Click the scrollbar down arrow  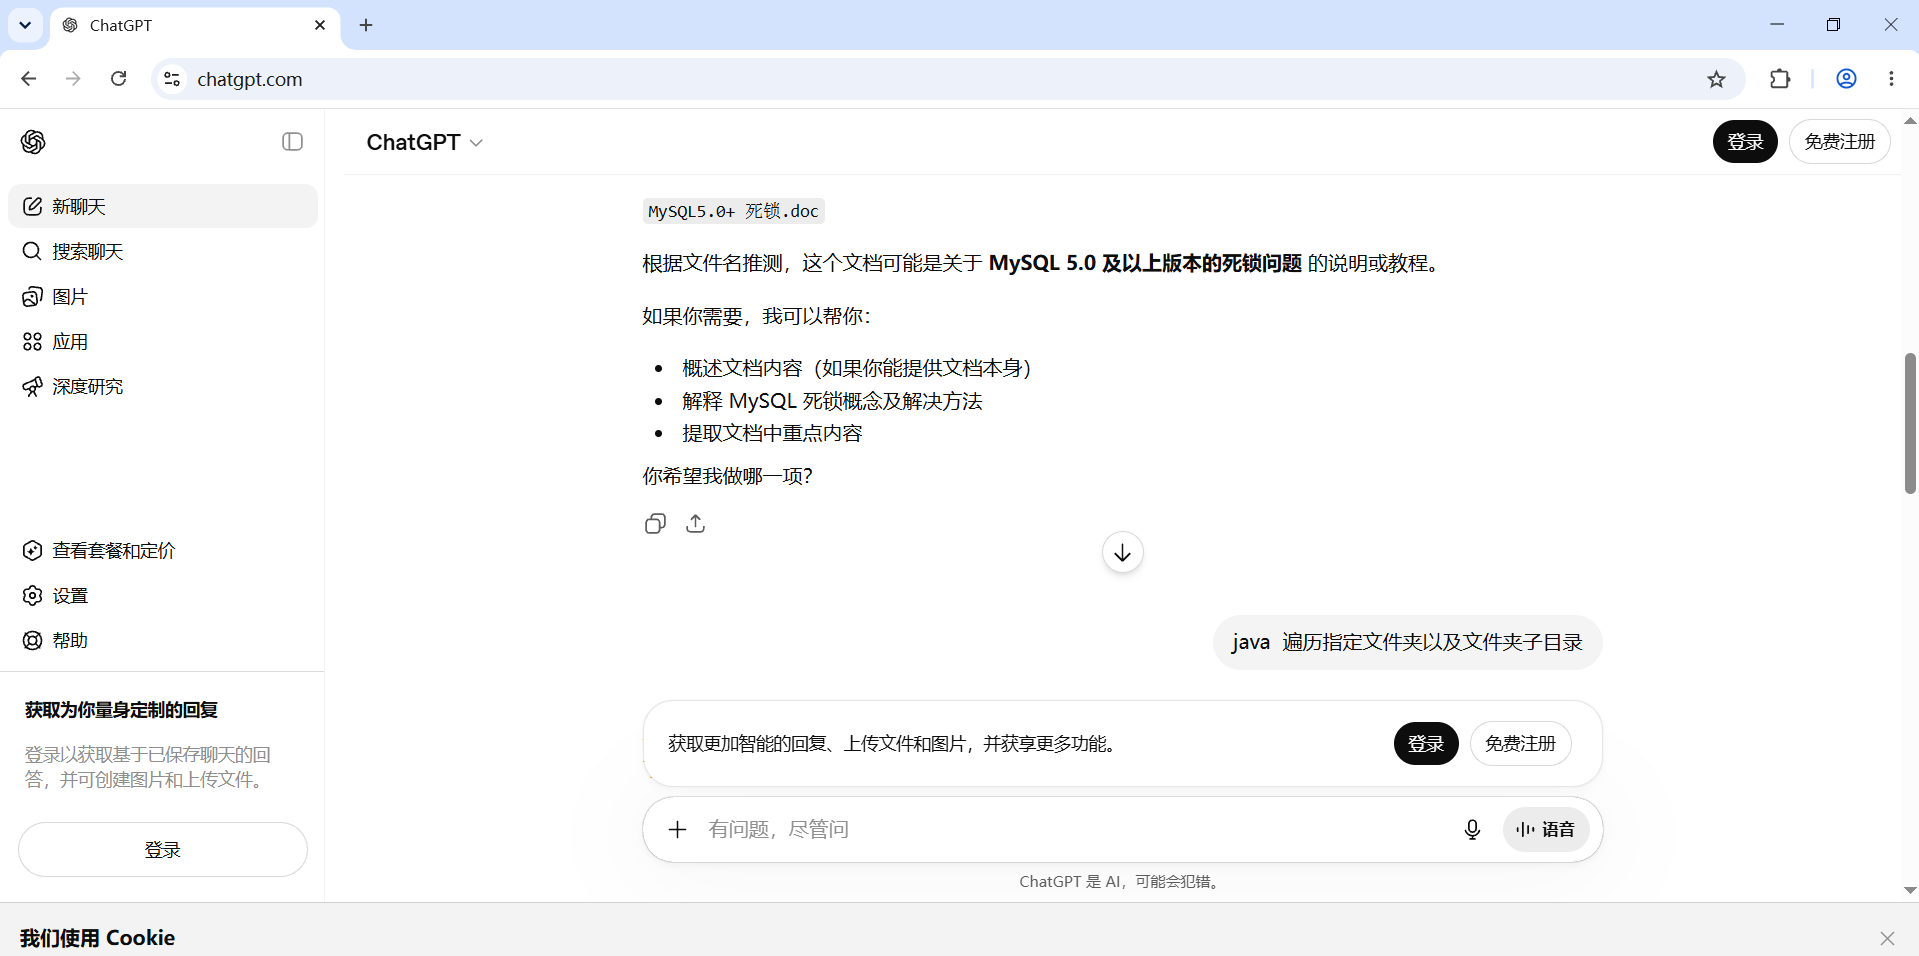click(x=1910, y=890)
